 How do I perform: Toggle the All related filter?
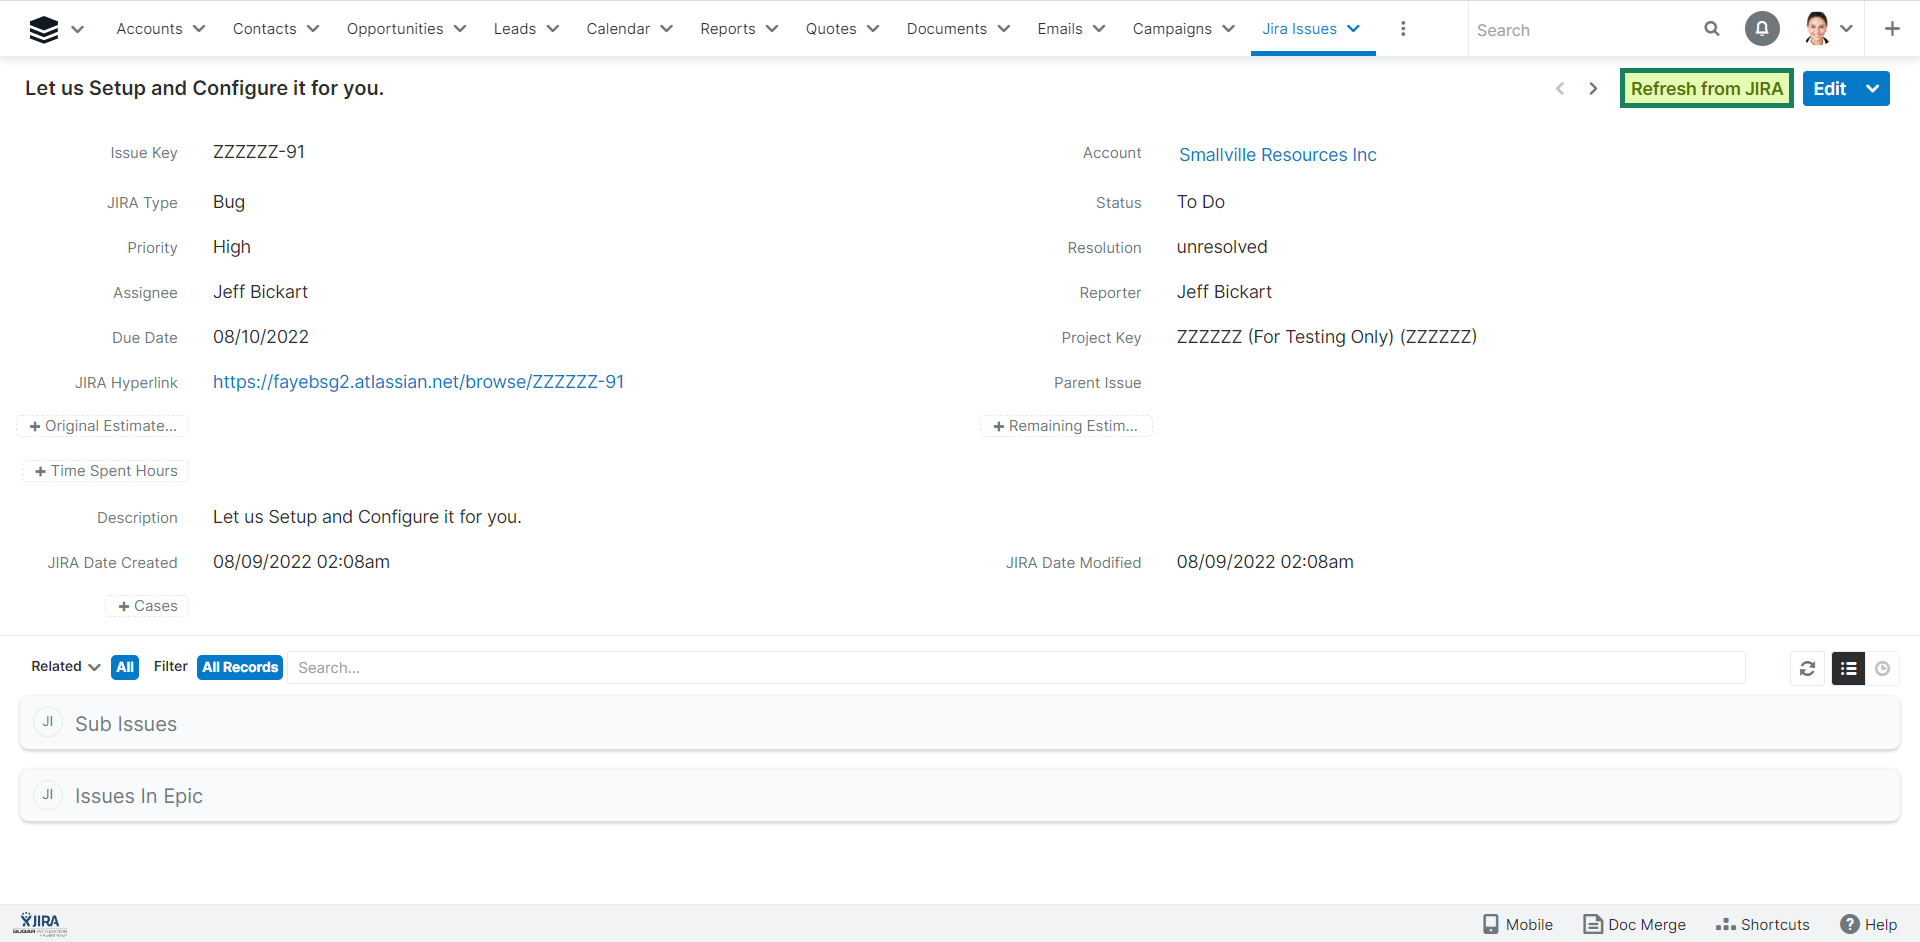pos(125,667)
